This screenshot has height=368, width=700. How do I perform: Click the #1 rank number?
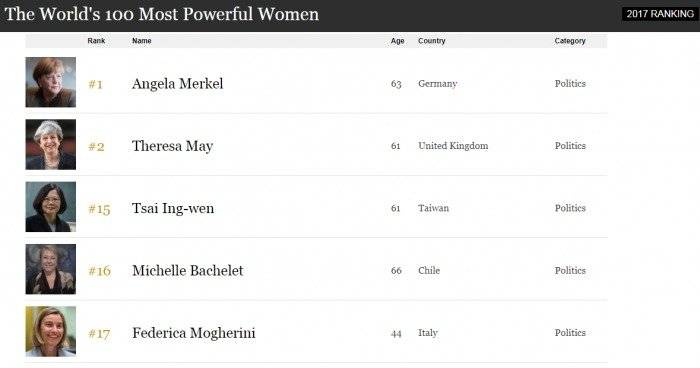click(x=96, y=84)
